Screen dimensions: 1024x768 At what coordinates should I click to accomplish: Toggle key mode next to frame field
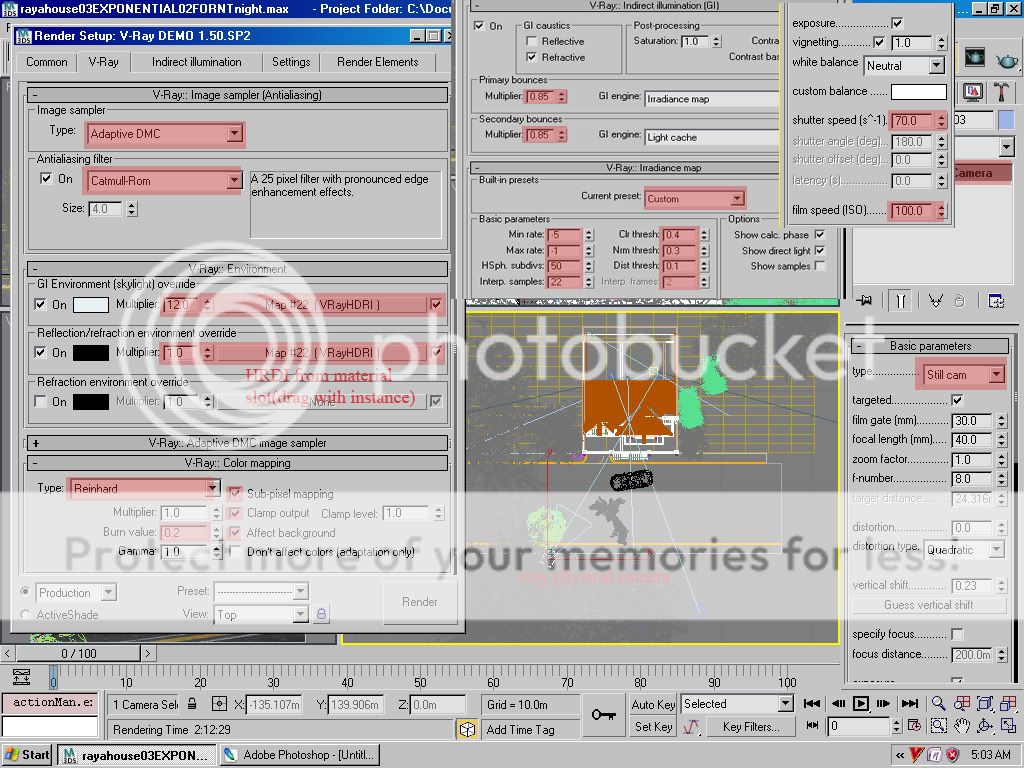[812, 725]
